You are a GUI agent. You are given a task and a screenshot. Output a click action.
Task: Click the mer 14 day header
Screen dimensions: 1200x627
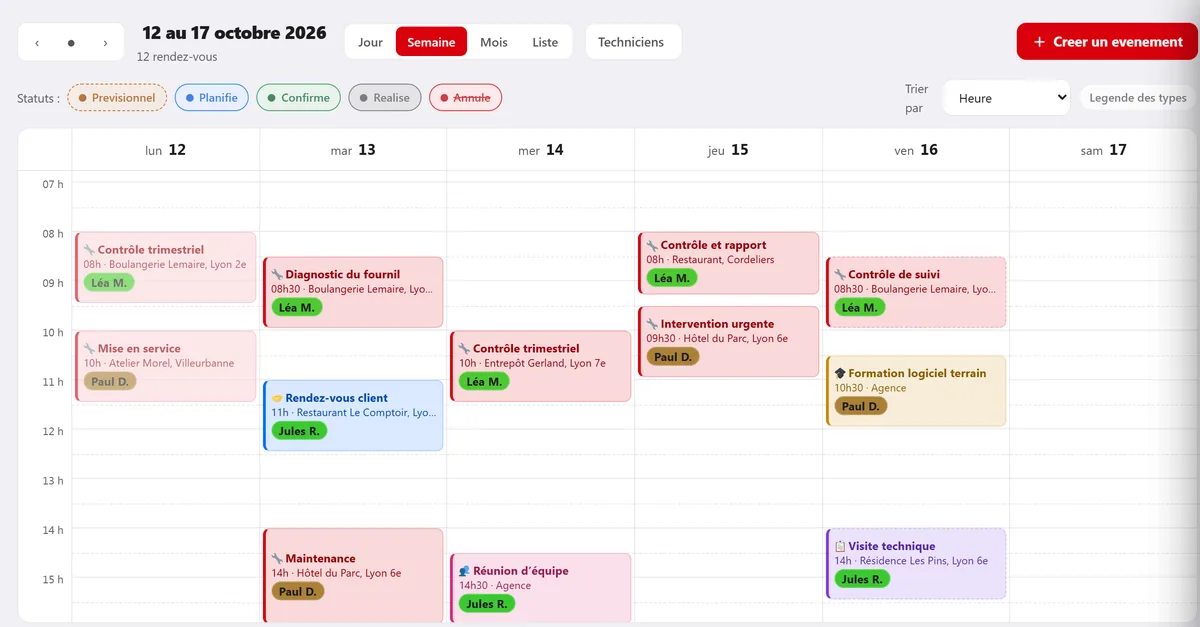[541, 150]
